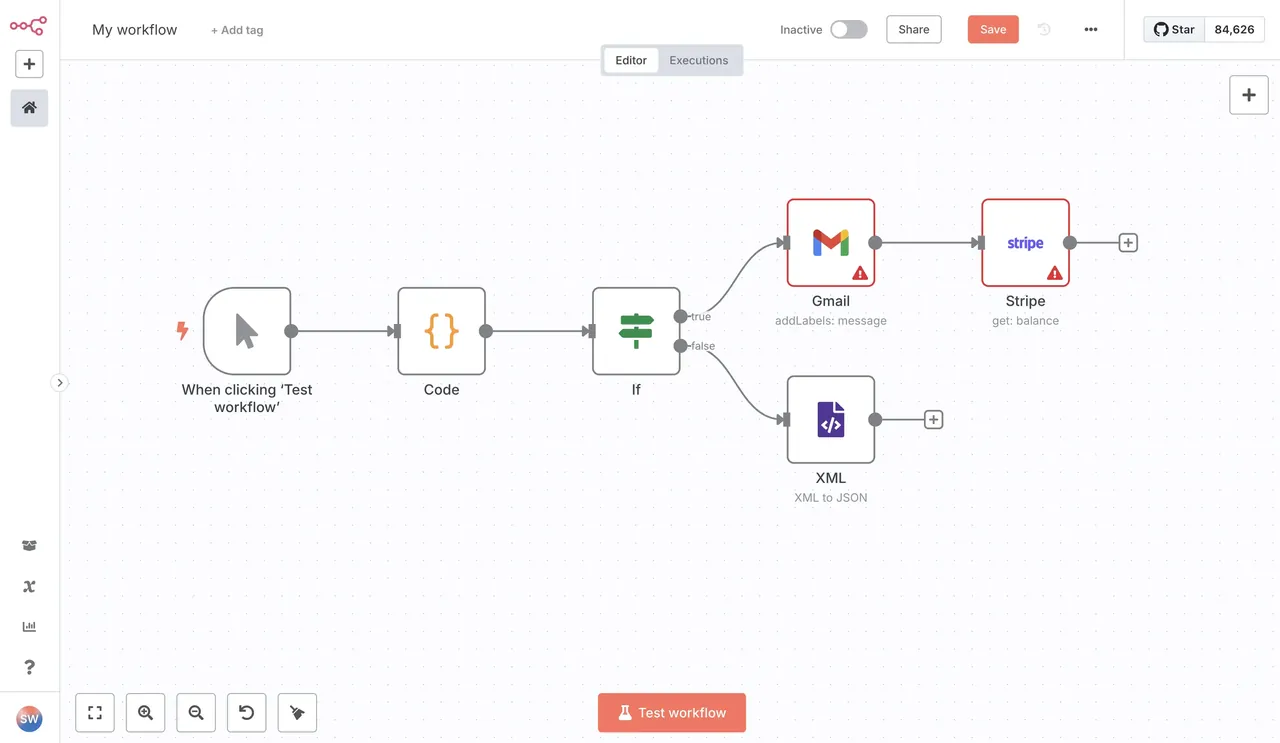
Task: Open the n8n logo home link
Action: [x=28, y=26]
